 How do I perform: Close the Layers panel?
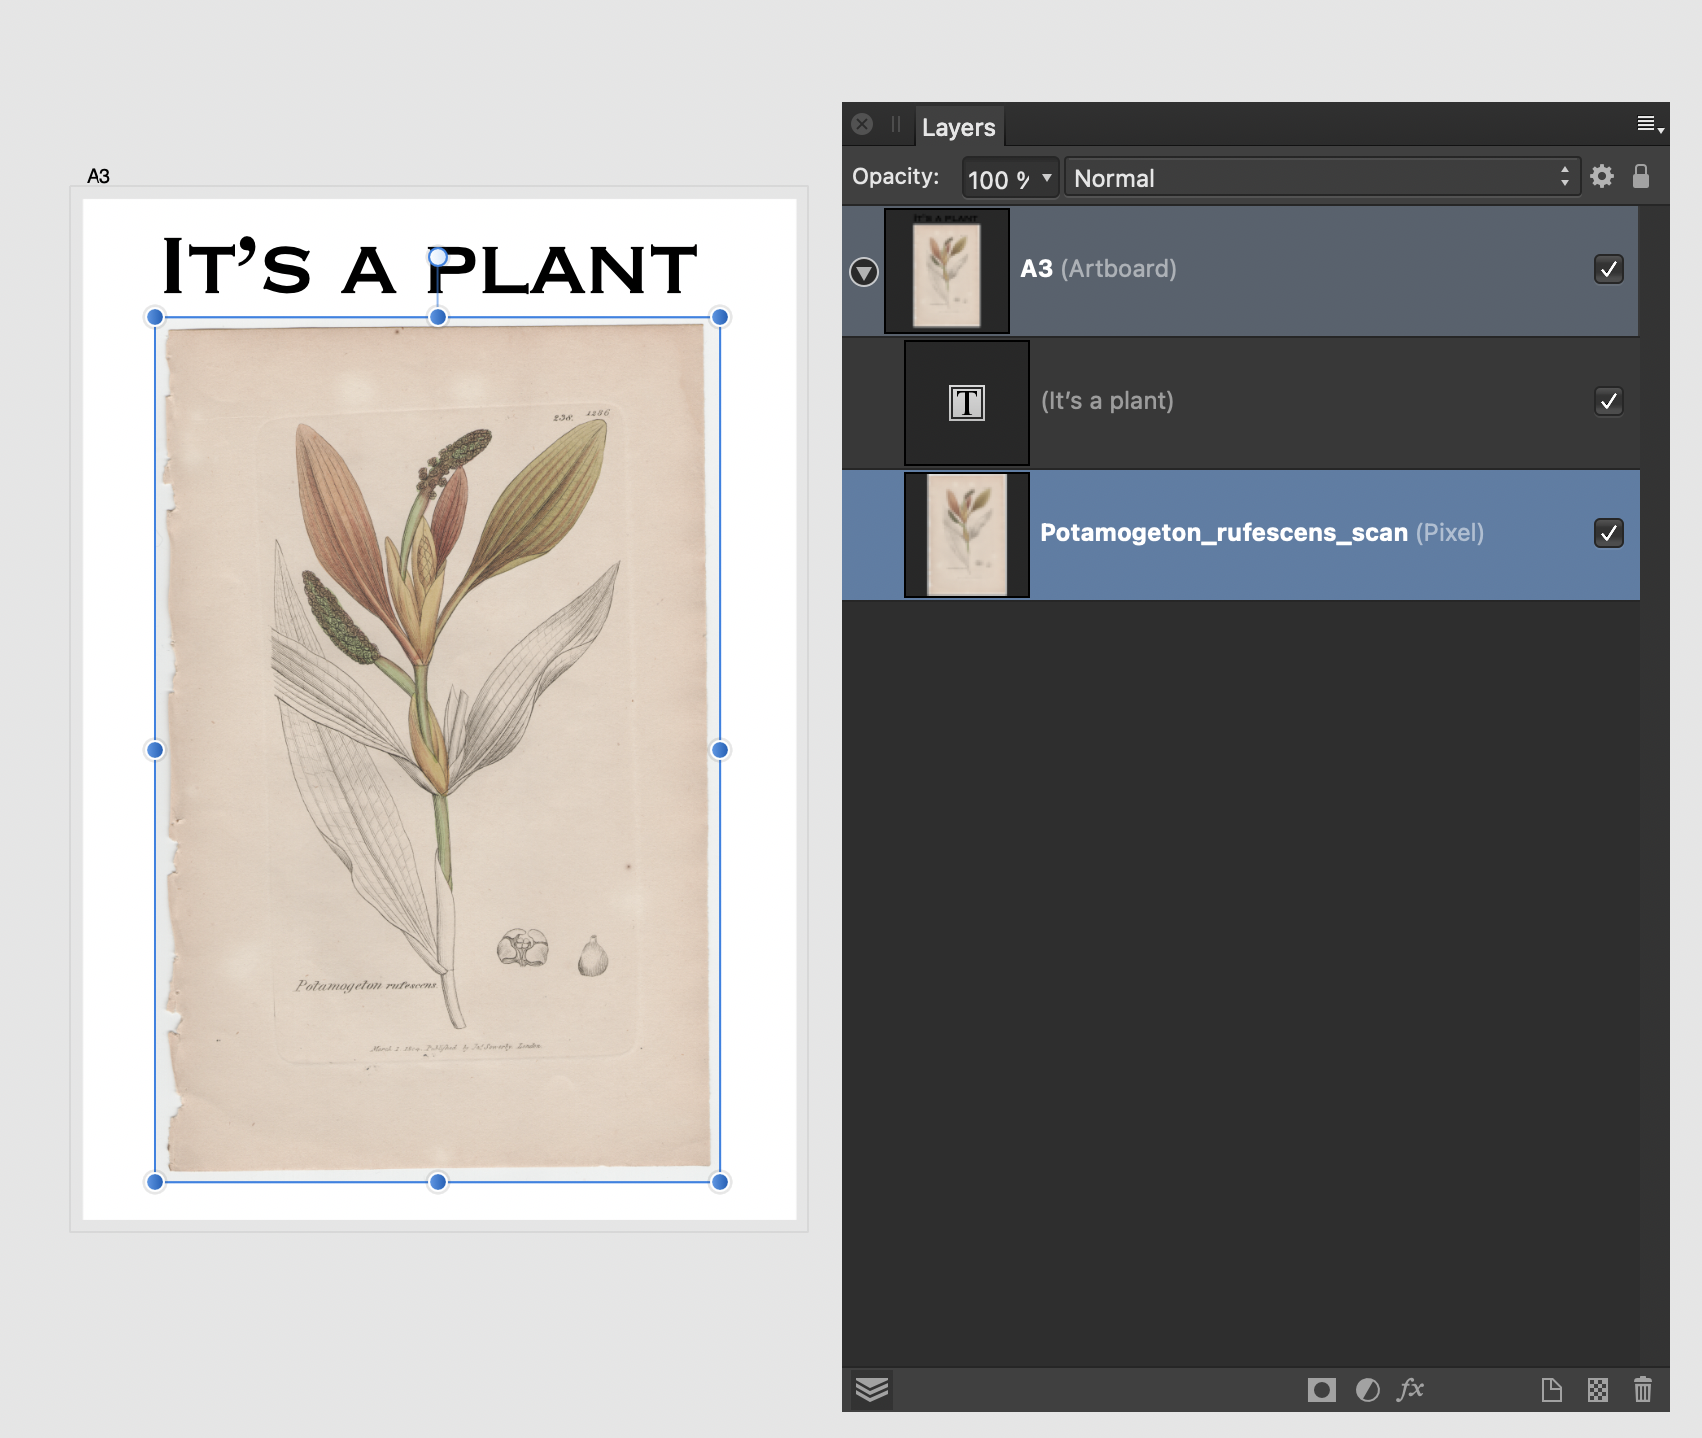[x=862, y=124]
